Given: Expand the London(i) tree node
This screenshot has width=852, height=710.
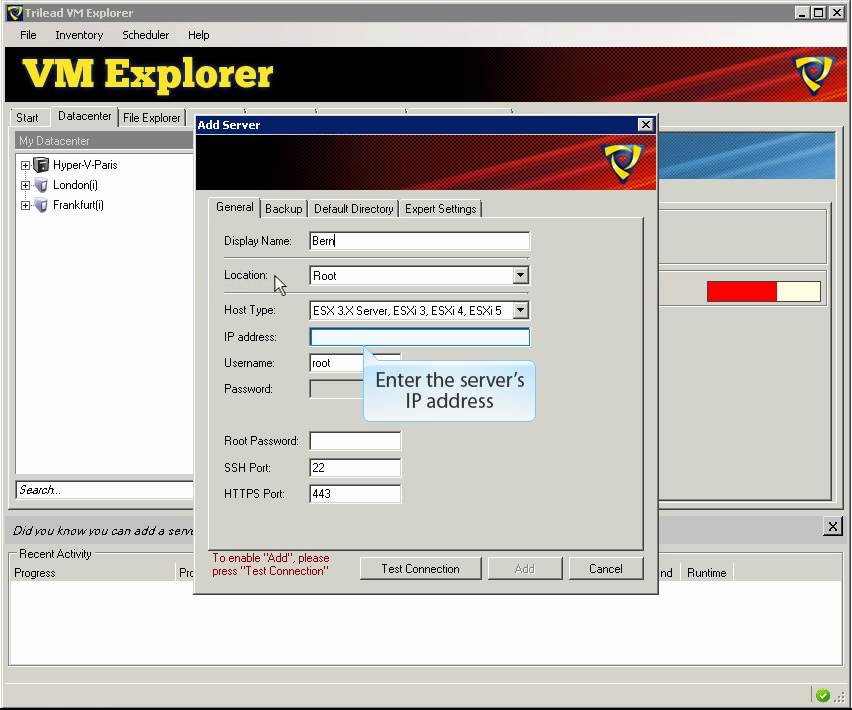Looking at the screenshot, I should [25, 185].
